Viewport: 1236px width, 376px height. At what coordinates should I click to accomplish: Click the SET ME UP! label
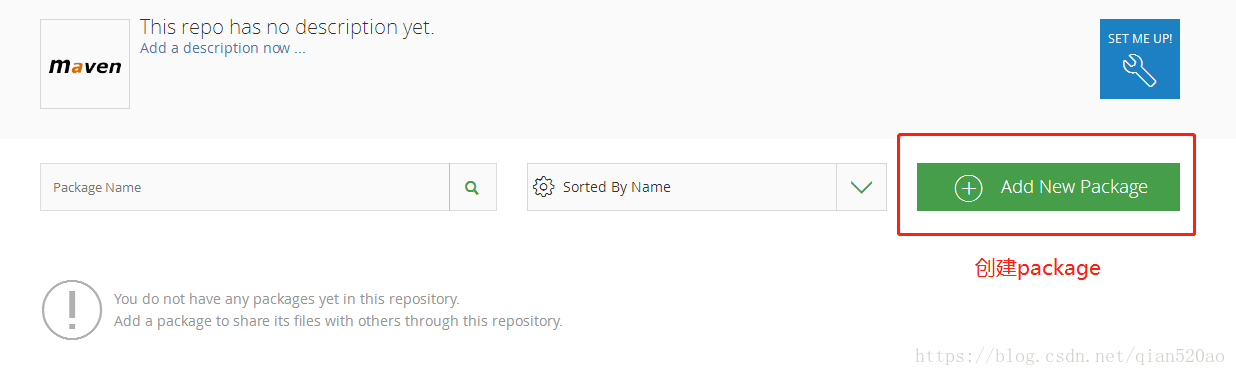pyautogui.click(x=1140, y=39)
